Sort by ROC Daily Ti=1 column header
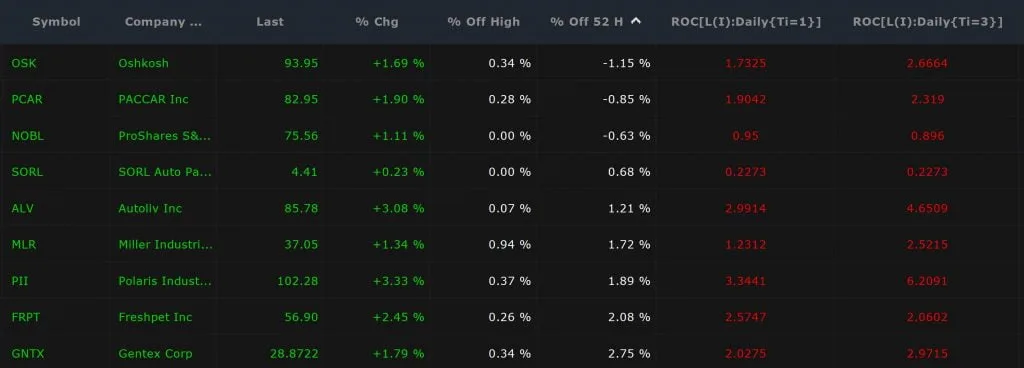1024x368 pixels. coord(746,22)
